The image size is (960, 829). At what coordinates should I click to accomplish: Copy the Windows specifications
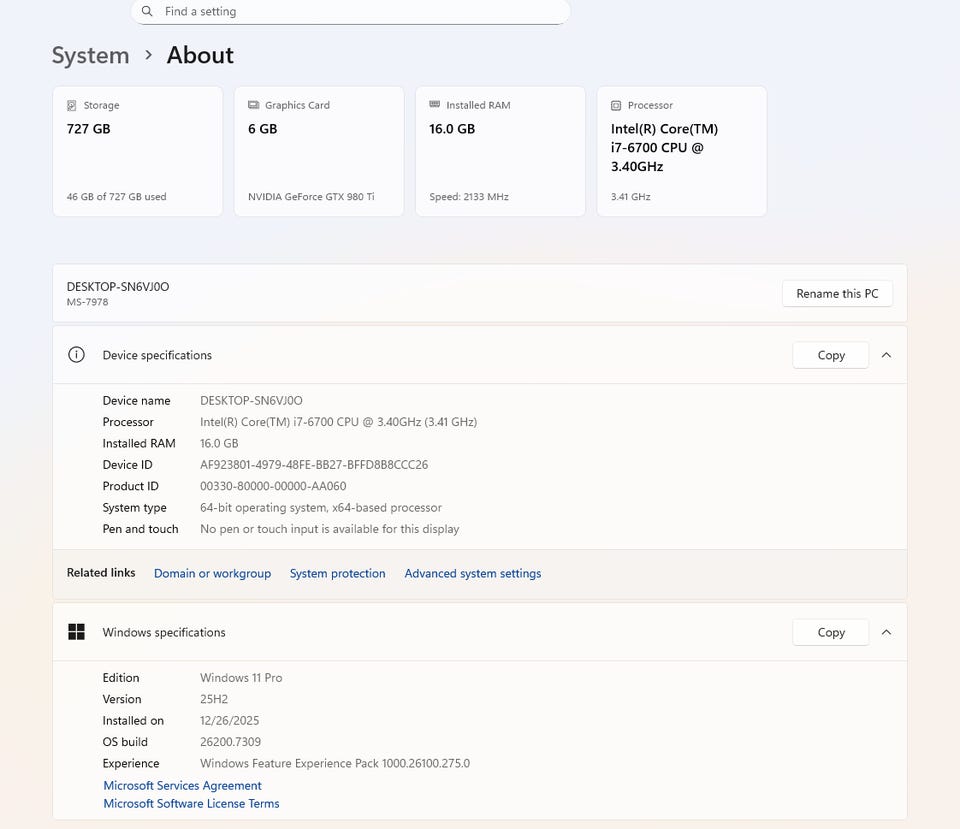[x=830, y=632]
